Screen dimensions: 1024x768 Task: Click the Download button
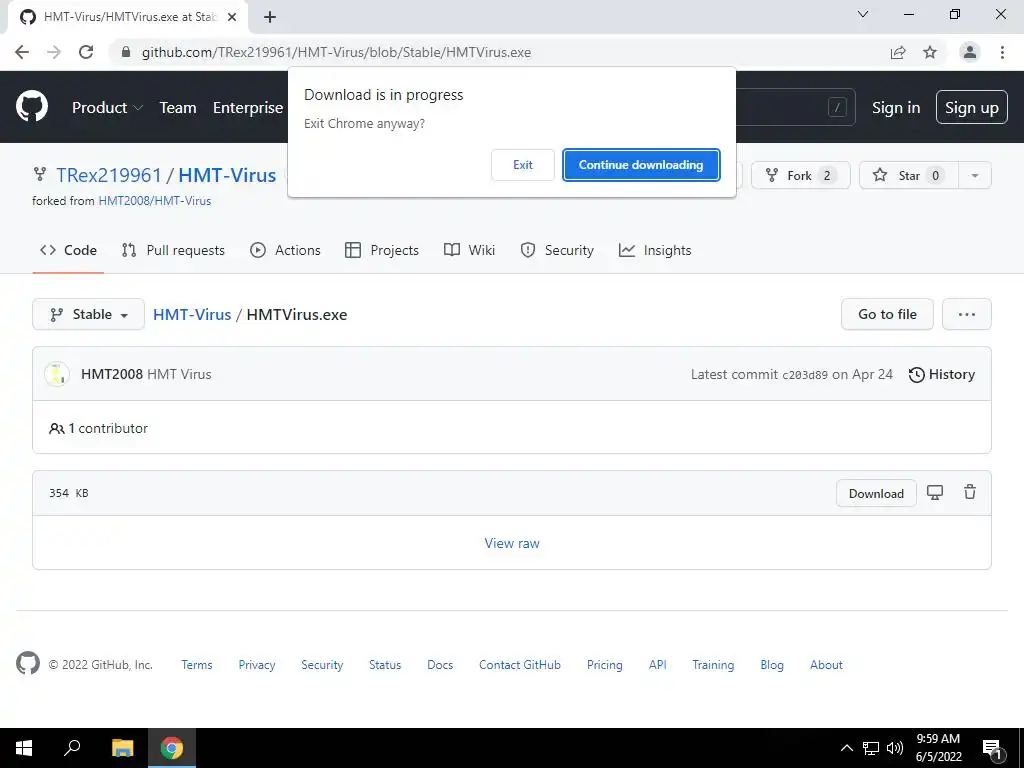coord(876,494)
